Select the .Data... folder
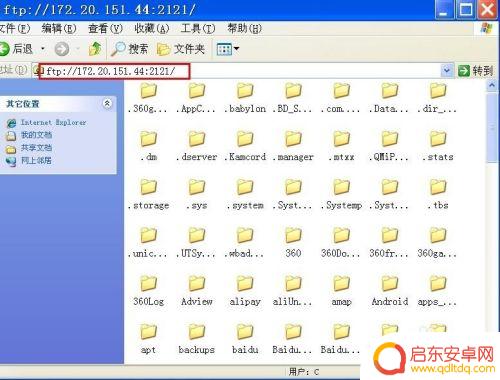Image resolution: width=500 pixels, height=380 pixels. point(389,98)
